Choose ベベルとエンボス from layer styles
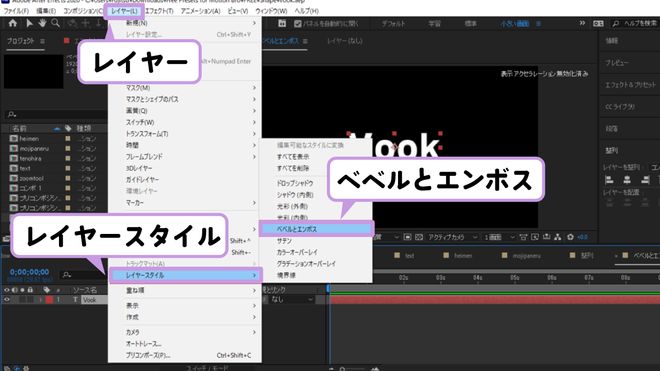 pos(317,229)
